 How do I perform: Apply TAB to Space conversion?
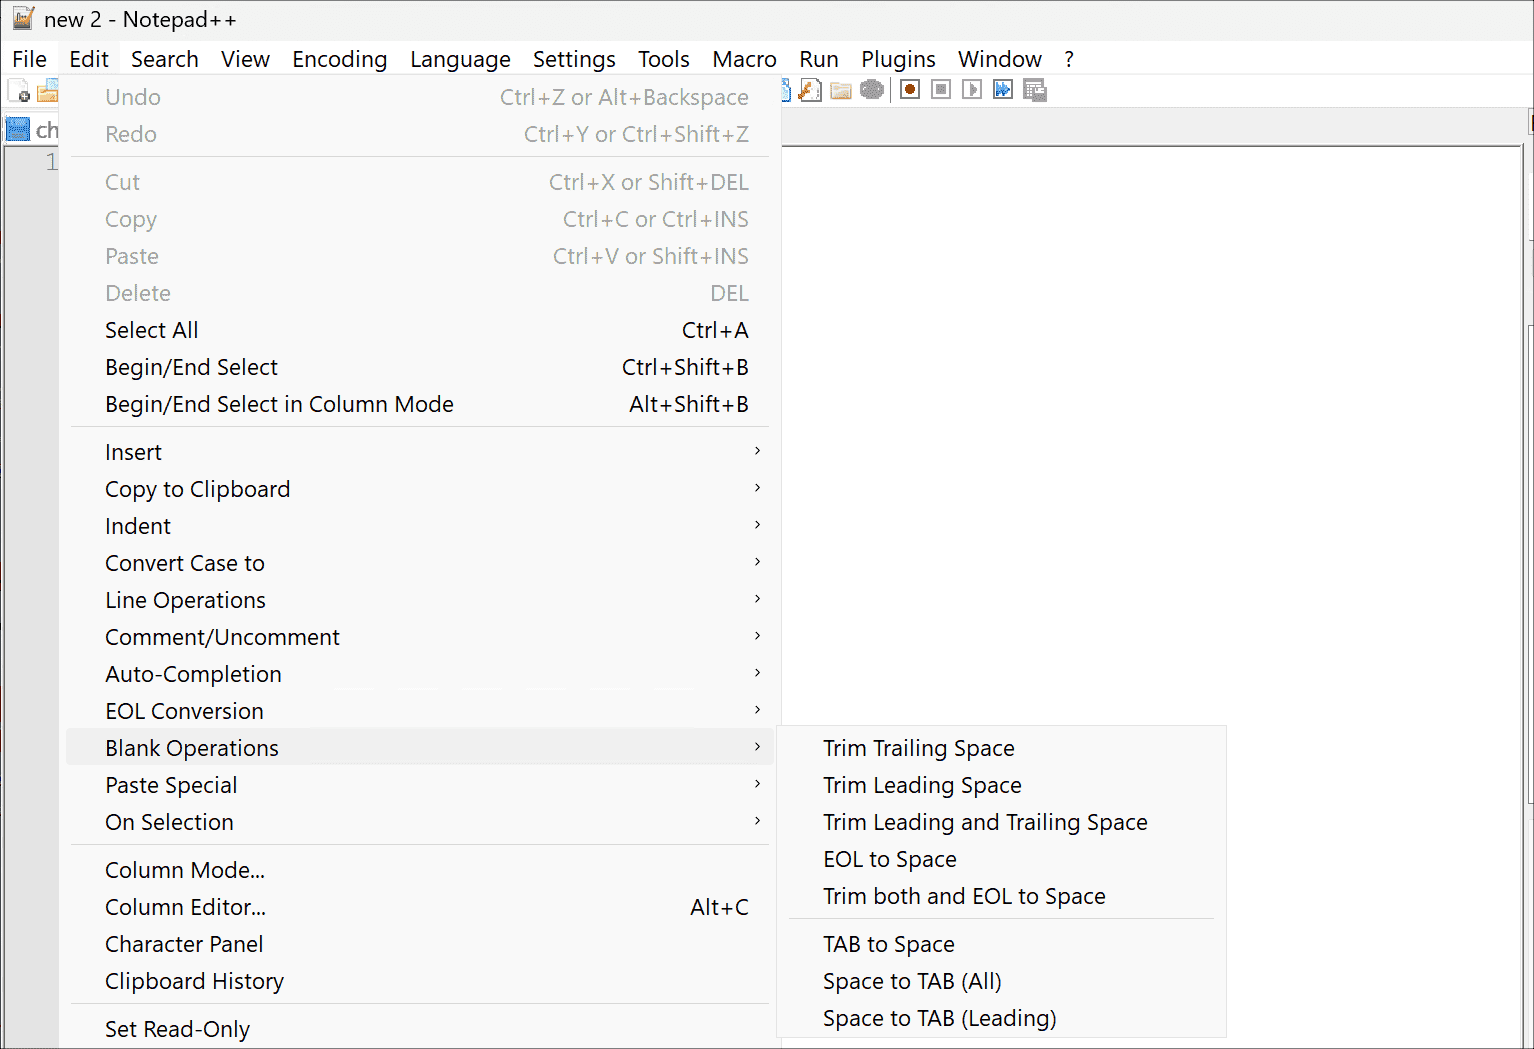888,944
